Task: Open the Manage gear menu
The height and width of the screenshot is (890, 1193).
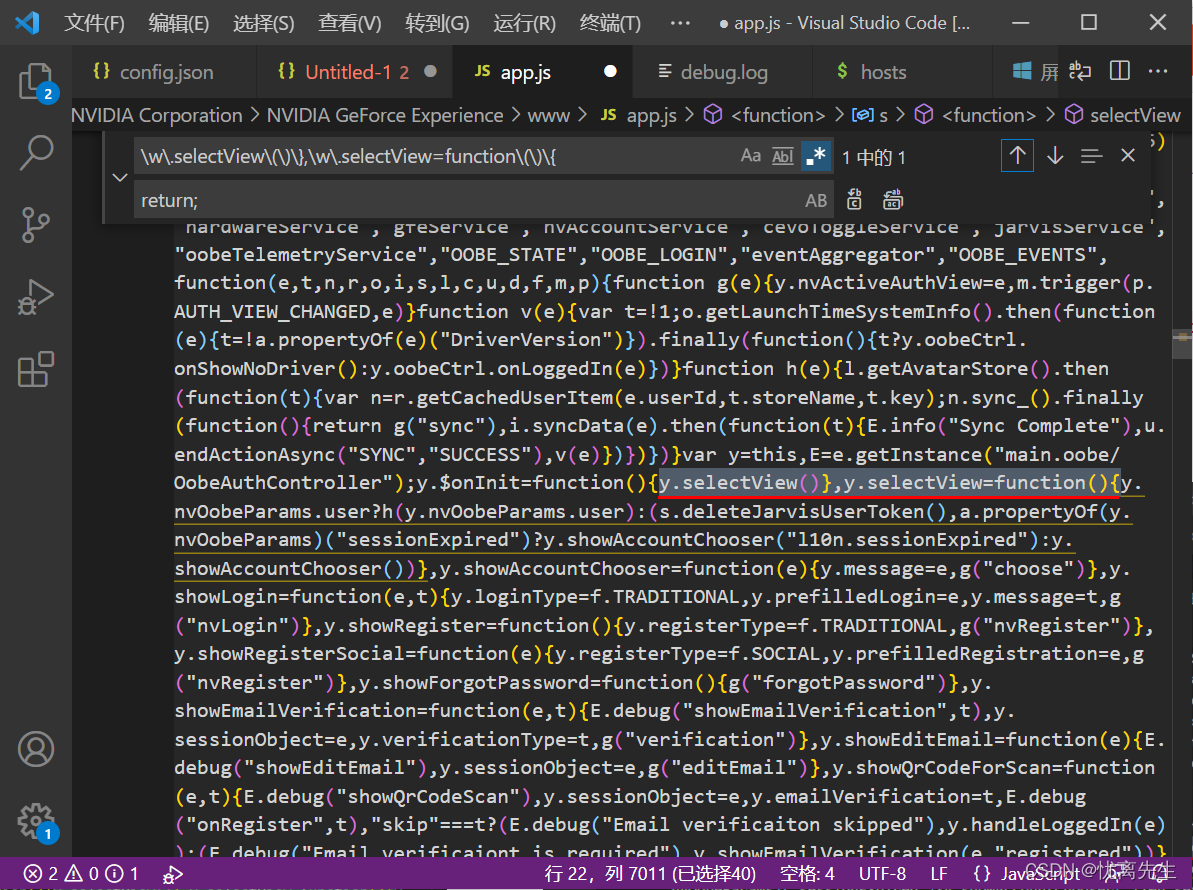Action: click(x=36, y=822)
